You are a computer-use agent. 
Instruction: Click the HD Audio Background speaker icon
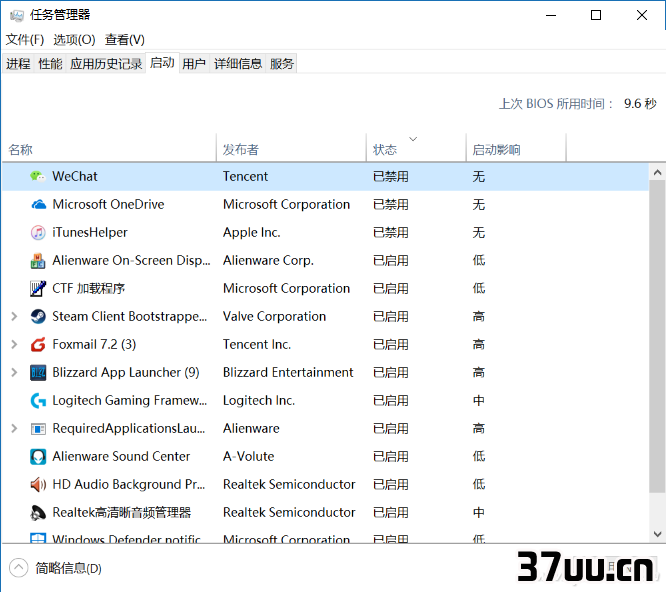[x=38, y=485]
